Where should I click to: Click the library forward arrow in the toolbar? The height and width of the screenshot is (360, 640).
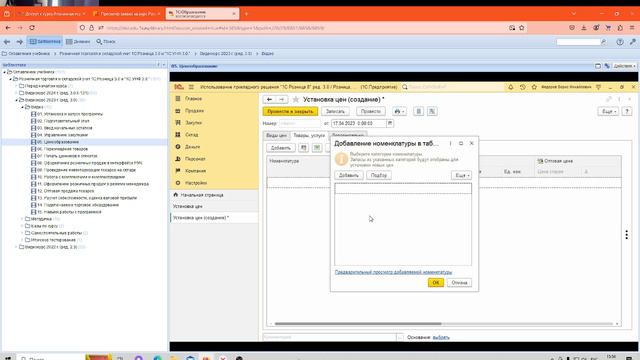[x=19, y=42]
